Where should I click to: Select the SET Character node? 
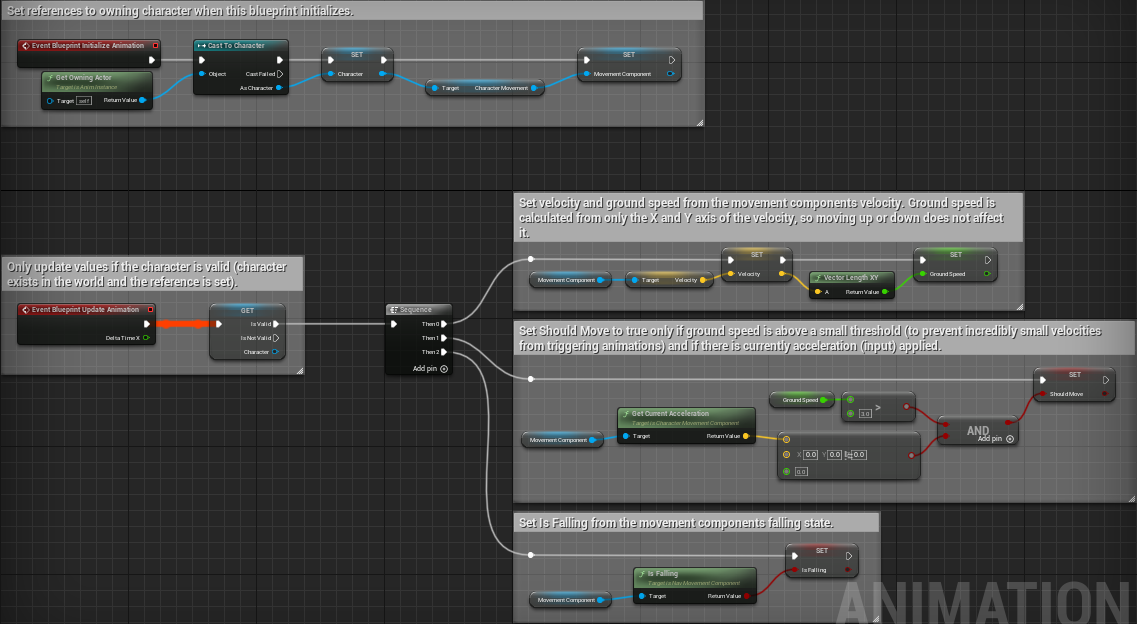[357, 65]
